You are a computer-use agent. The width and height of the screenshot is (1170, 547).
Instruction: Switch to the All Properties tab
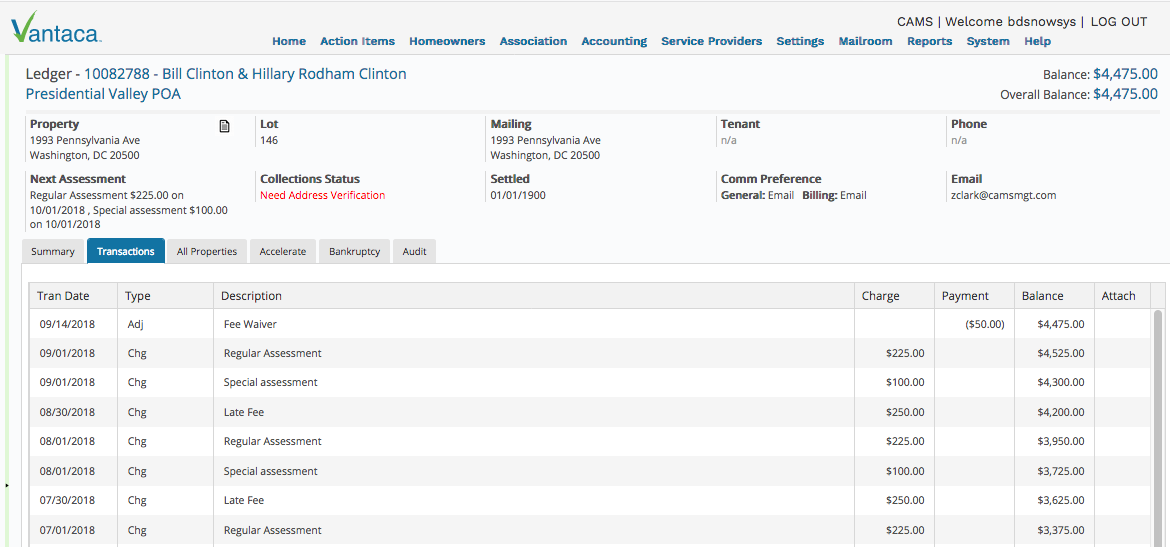(207, 251)
